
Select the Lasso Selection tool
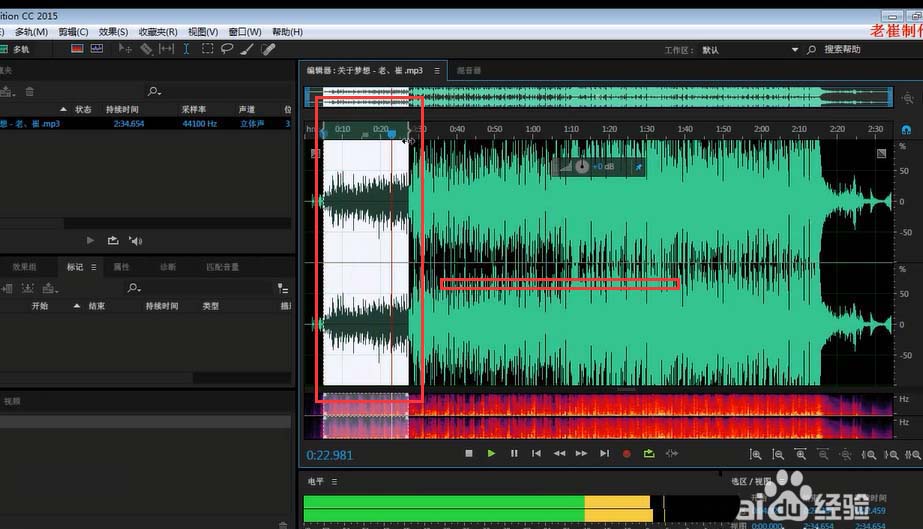tap(227, 48)
